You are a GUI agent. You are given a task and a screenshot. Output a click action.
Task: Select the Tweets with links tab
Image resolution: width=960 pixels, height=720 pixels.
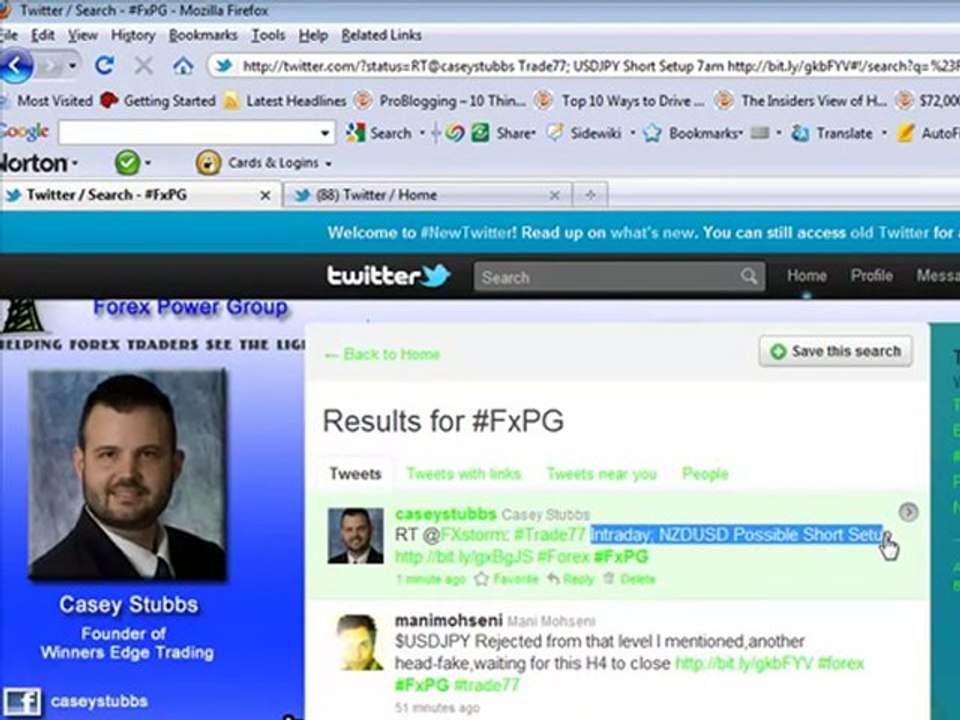click(x=463, y=473)
